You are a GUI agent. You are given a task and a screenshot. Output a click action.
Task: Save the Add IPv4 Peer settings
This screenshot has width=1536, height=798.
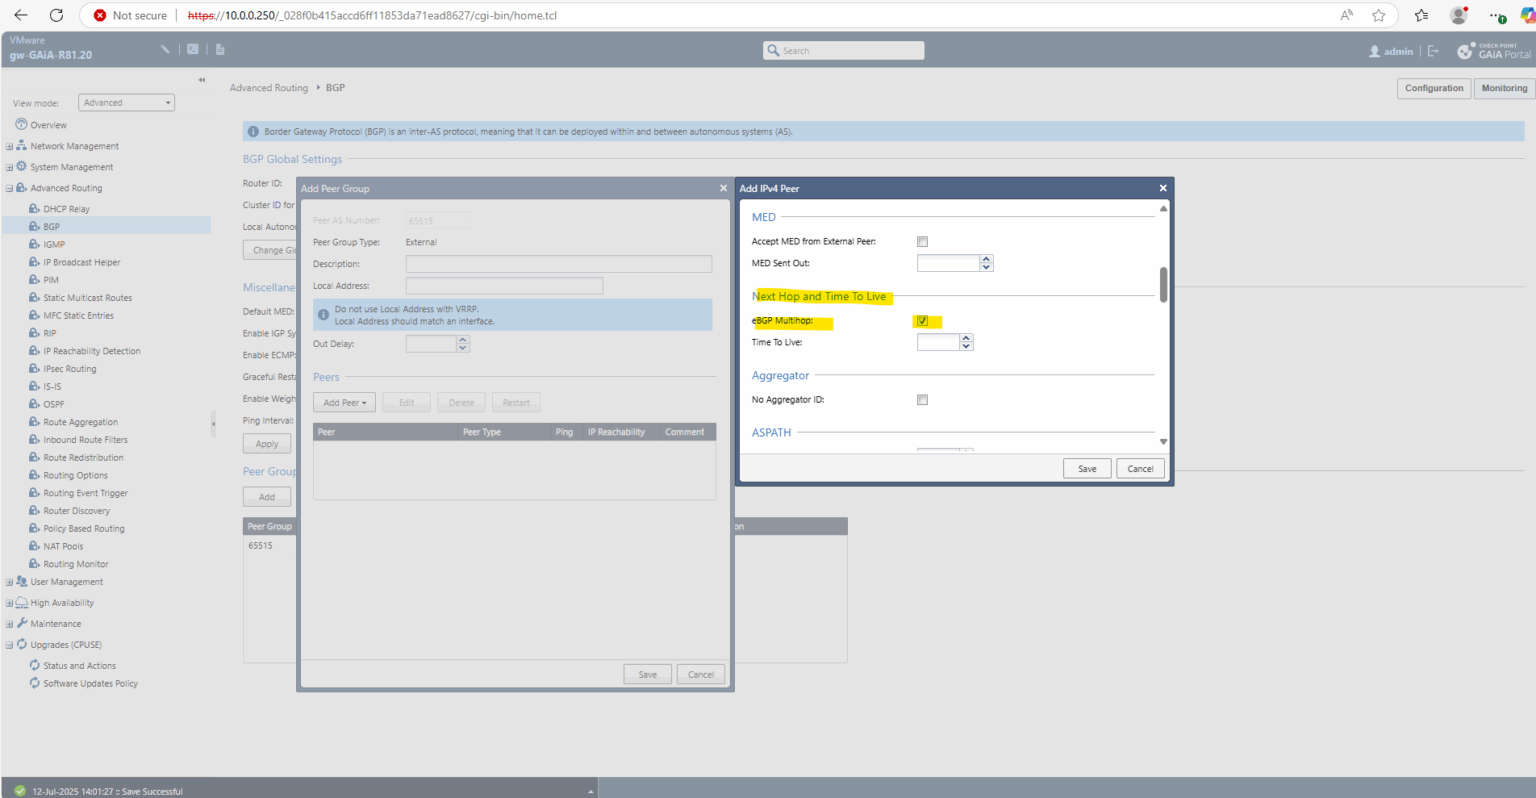click(1086, 469)
